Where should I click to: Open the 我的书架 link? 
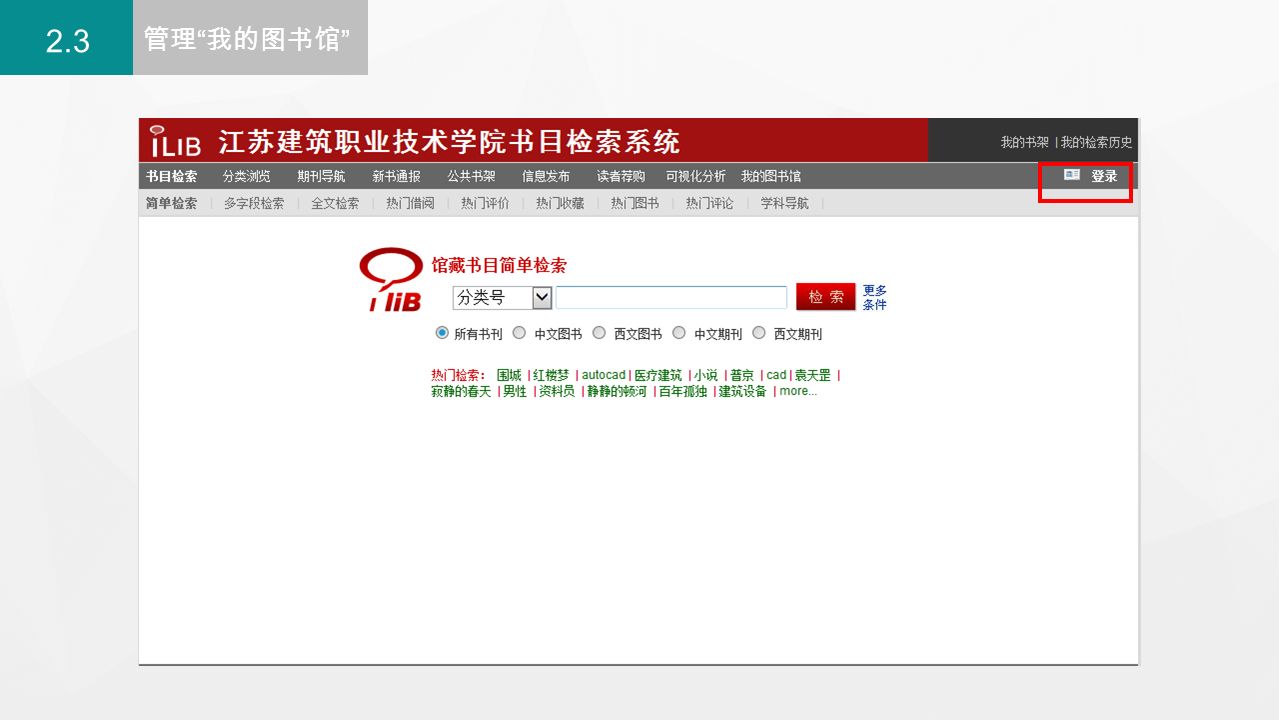[x=1025, y=142]
